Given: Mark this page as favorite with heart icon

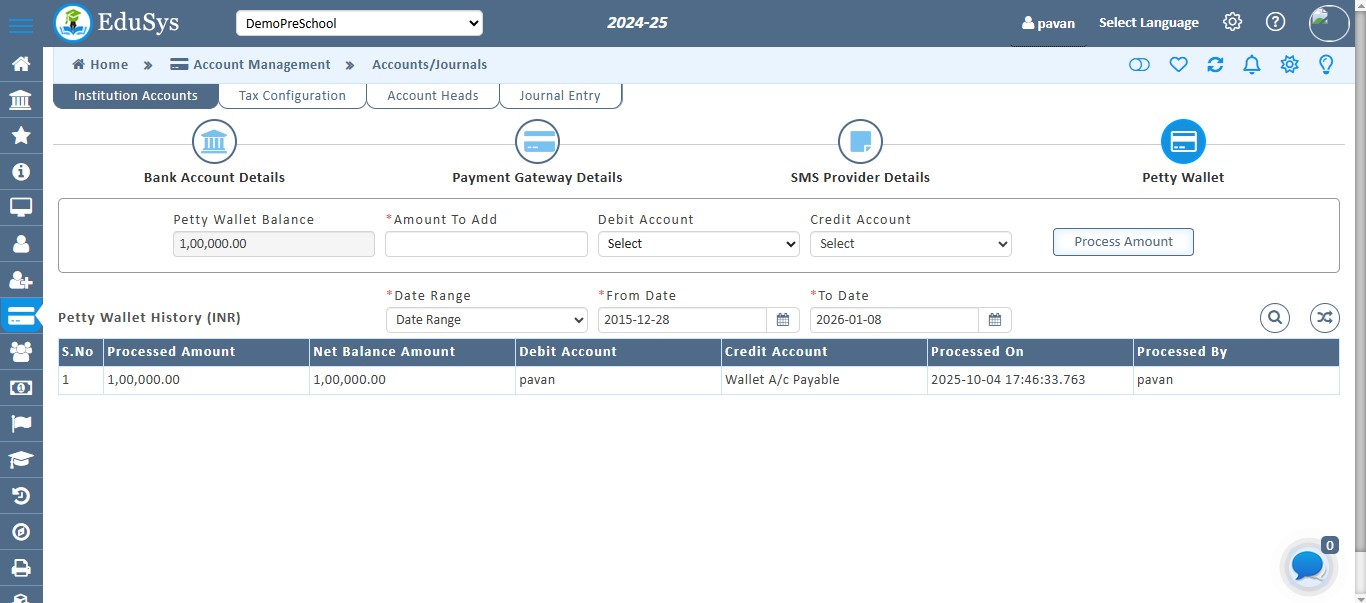Looking at the screenshot, I should [x=1178, y=64].
